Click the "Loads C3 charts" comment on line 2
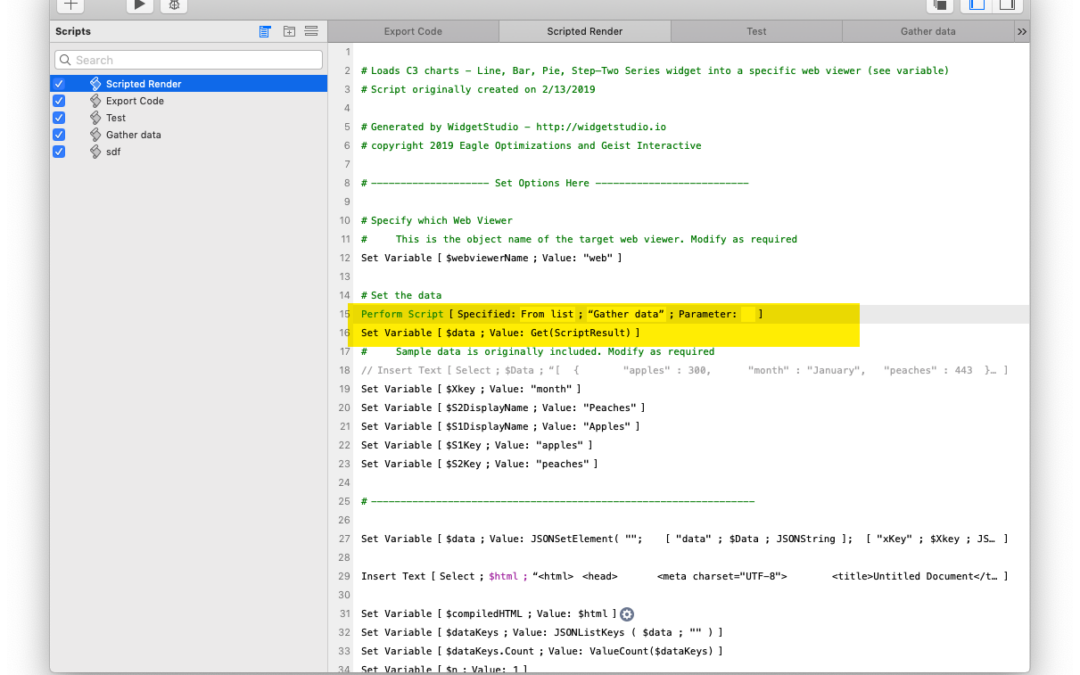Viewport: 1080px width, 675px height. (655, 71)
